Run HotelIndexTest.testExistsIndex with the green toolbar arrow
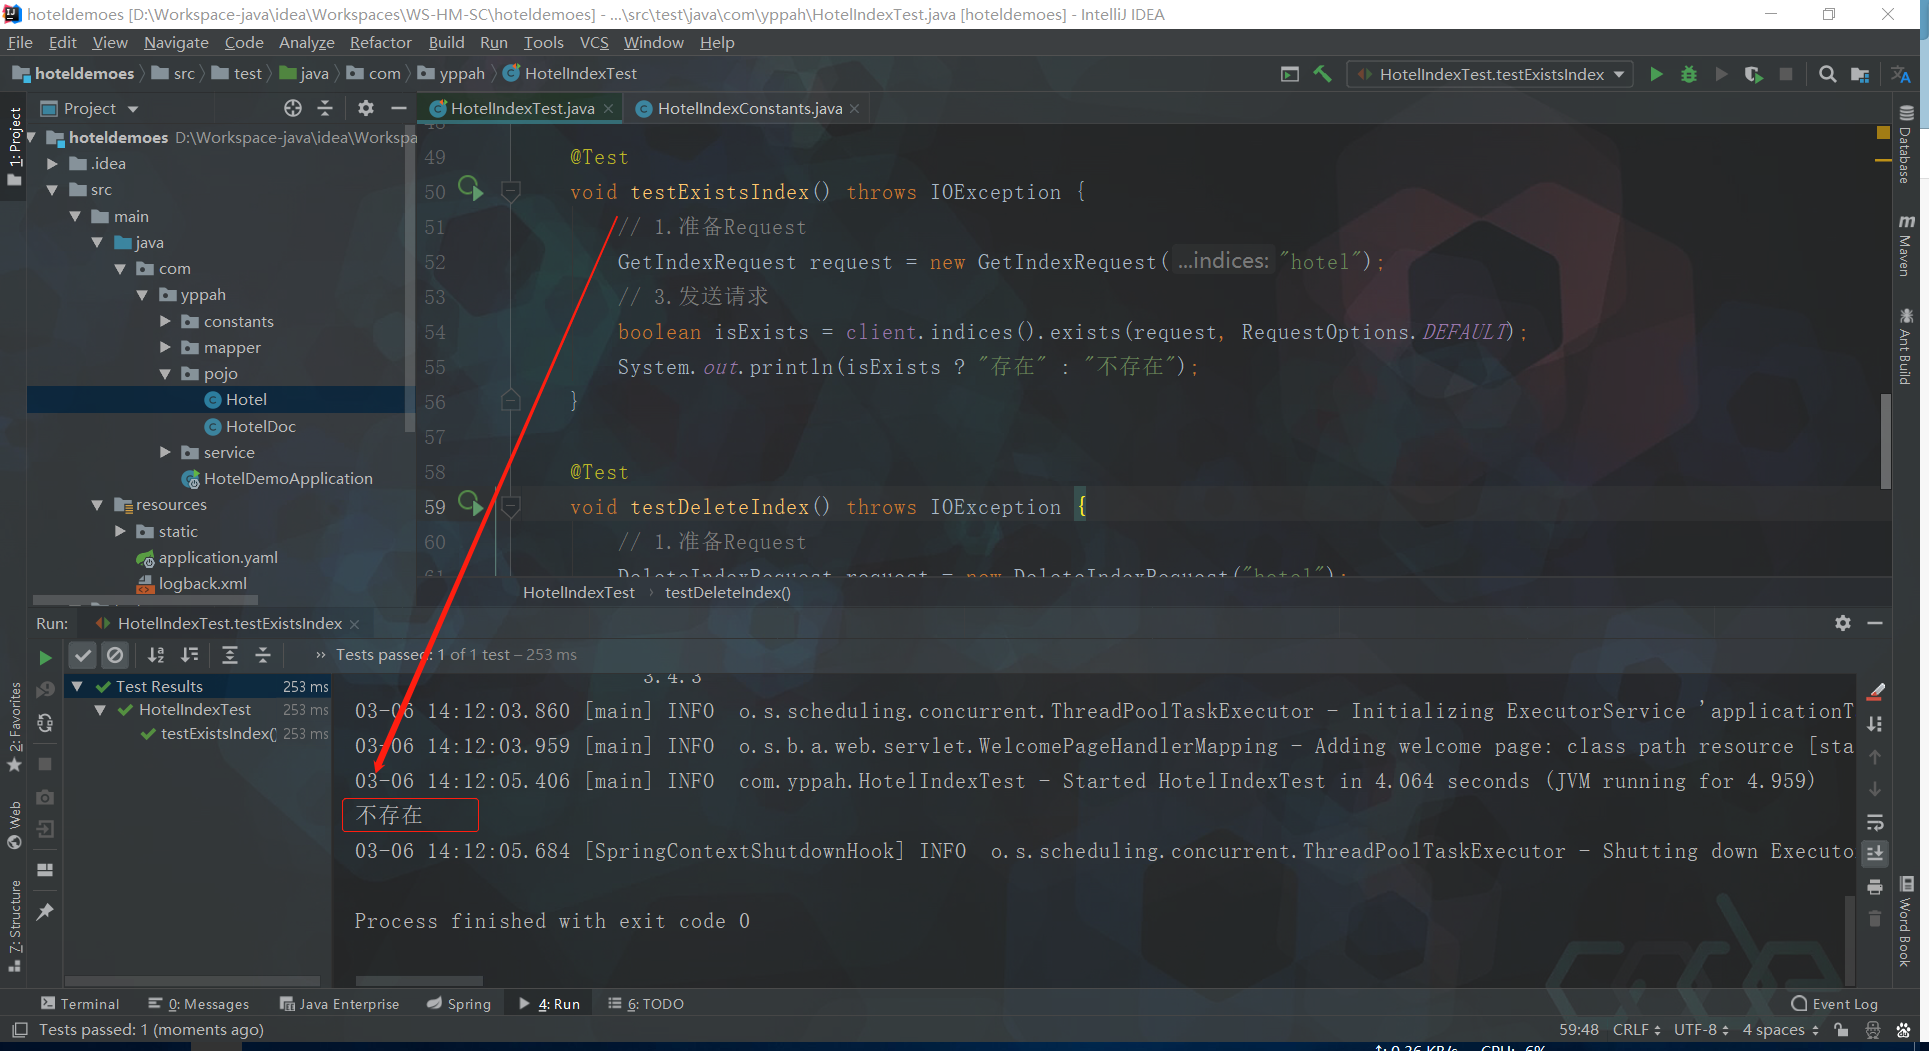Image resolution: width=1929 pixels, height=1051 pixels. 1656,74
